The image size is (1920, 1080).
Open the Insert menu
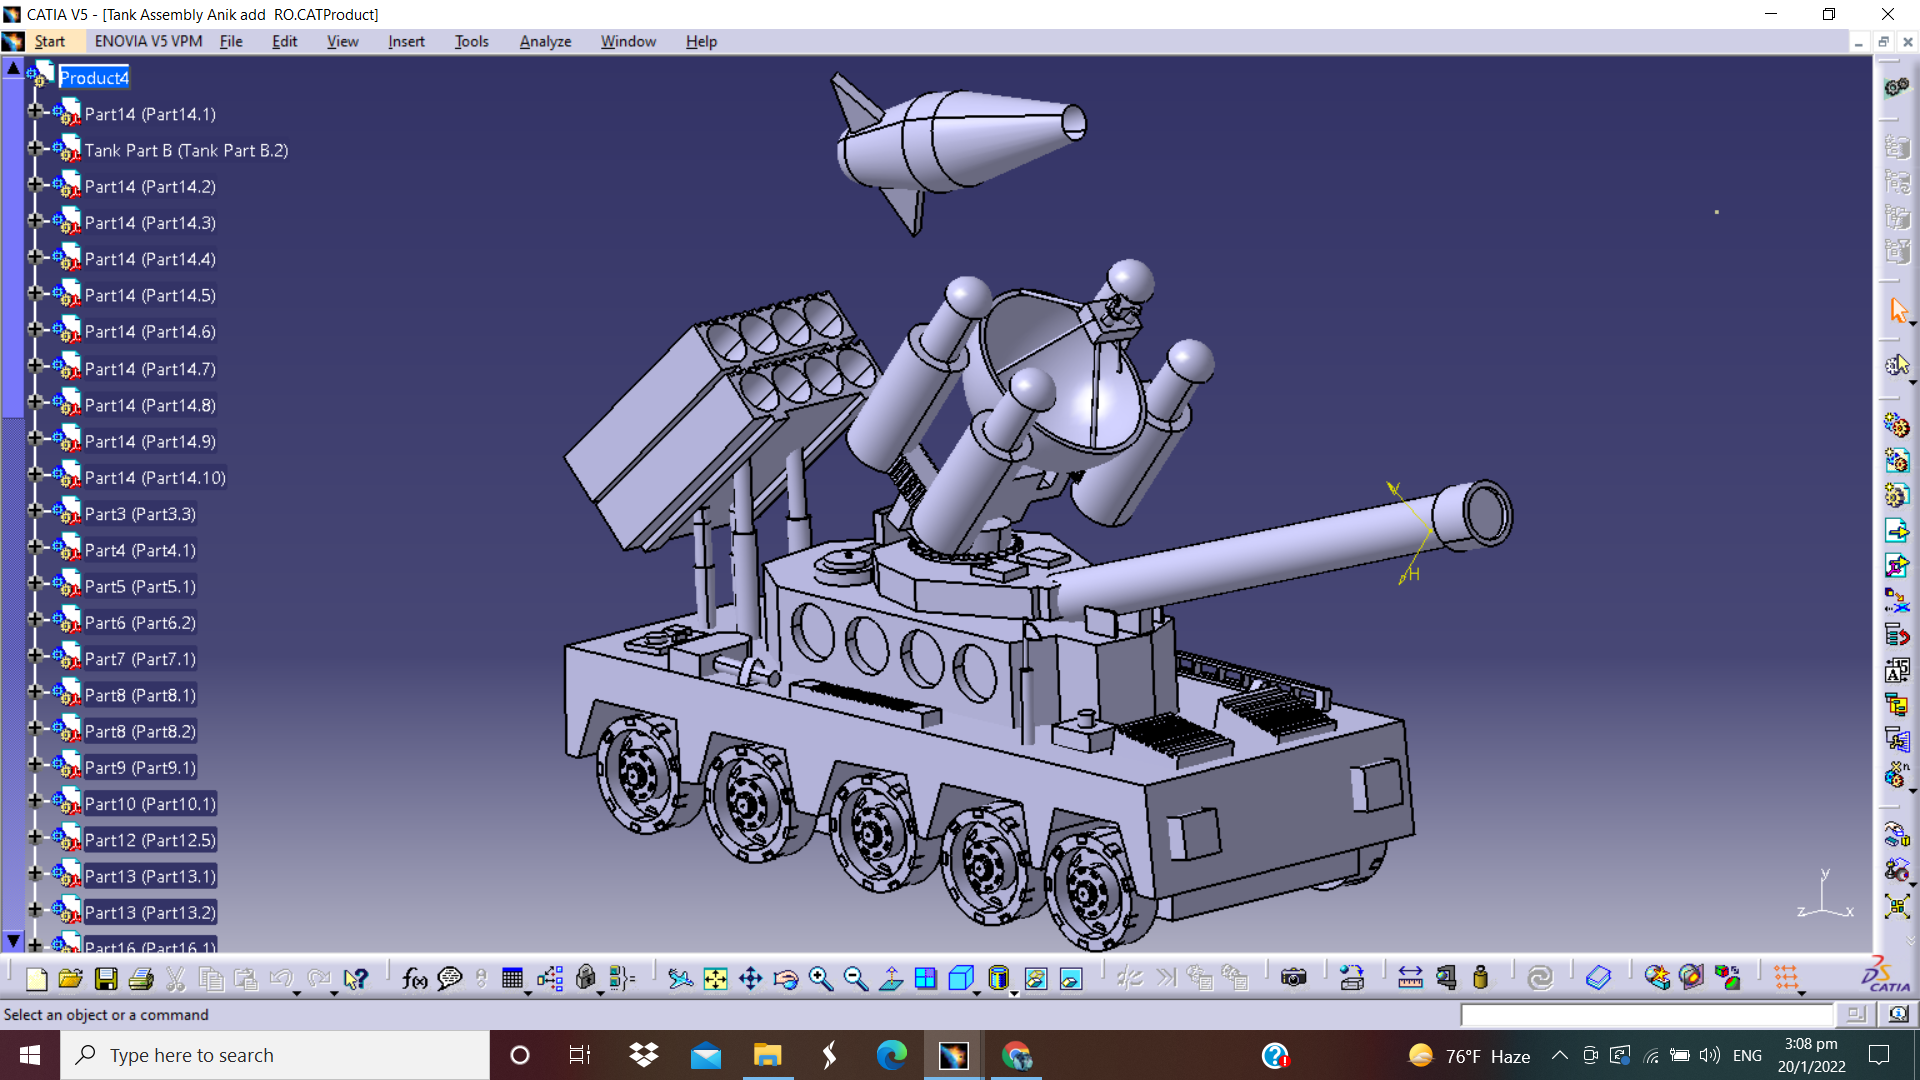406,41
